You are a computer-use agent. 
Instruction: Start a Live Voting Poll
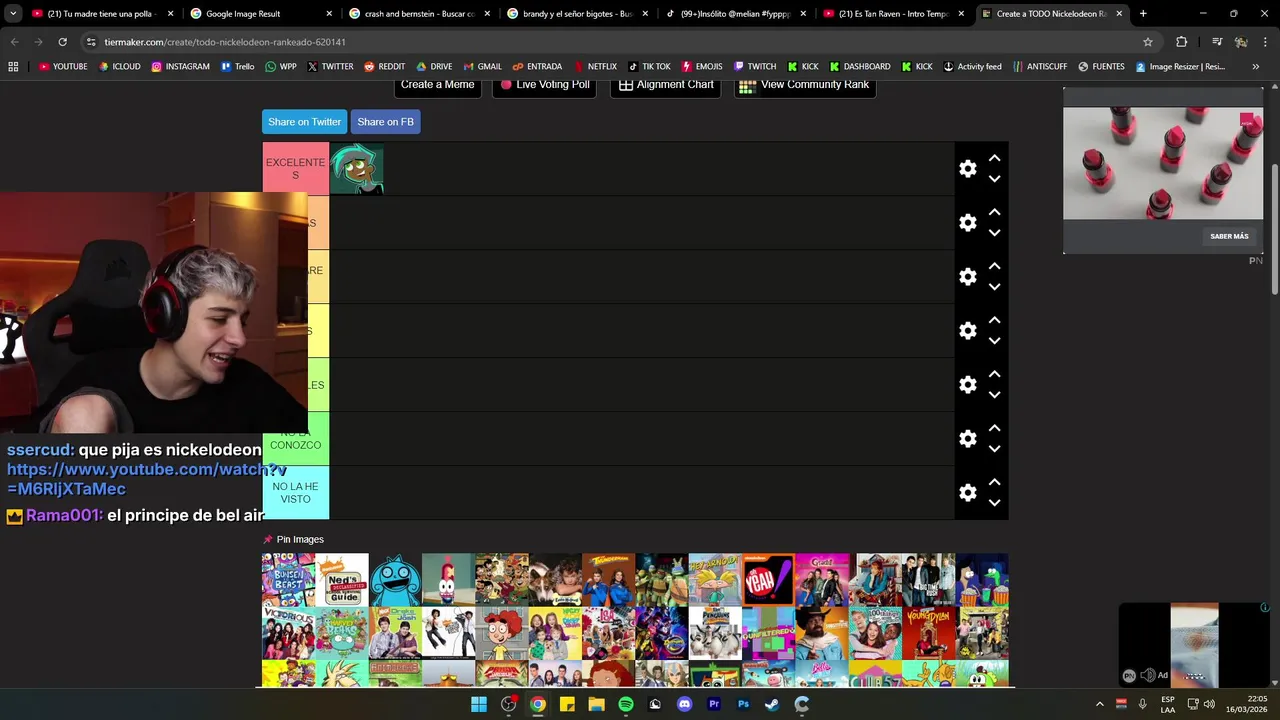click(x=545, y=85)
